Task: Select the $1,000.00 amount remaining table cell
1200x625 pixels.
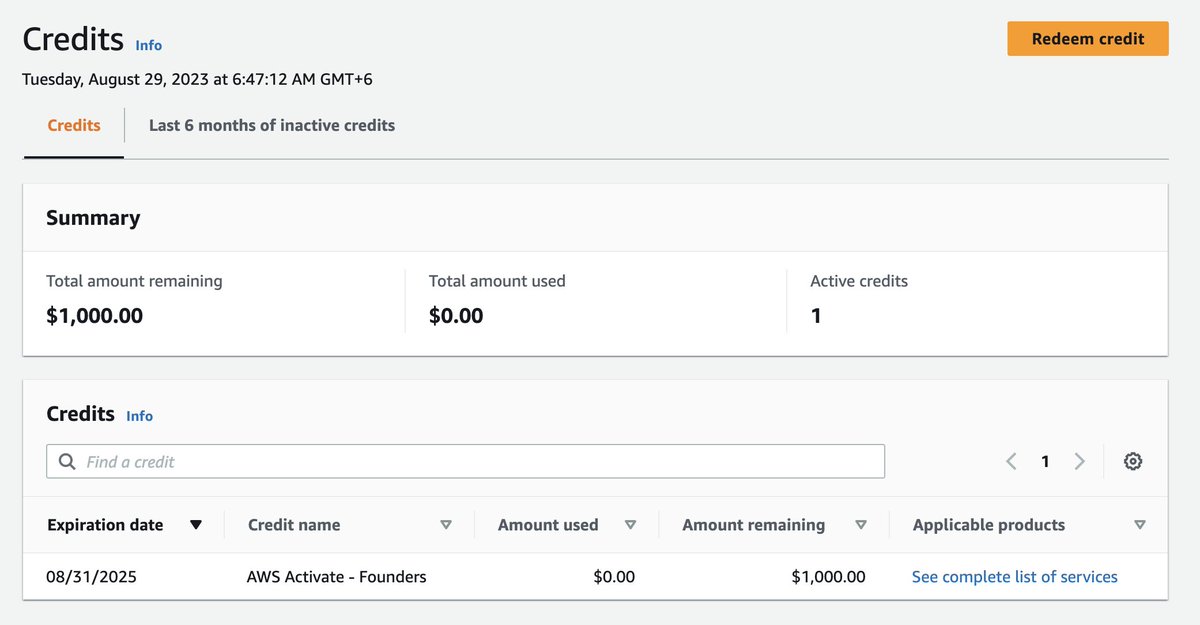Action: pyautogui.click(x=828, y=577)
